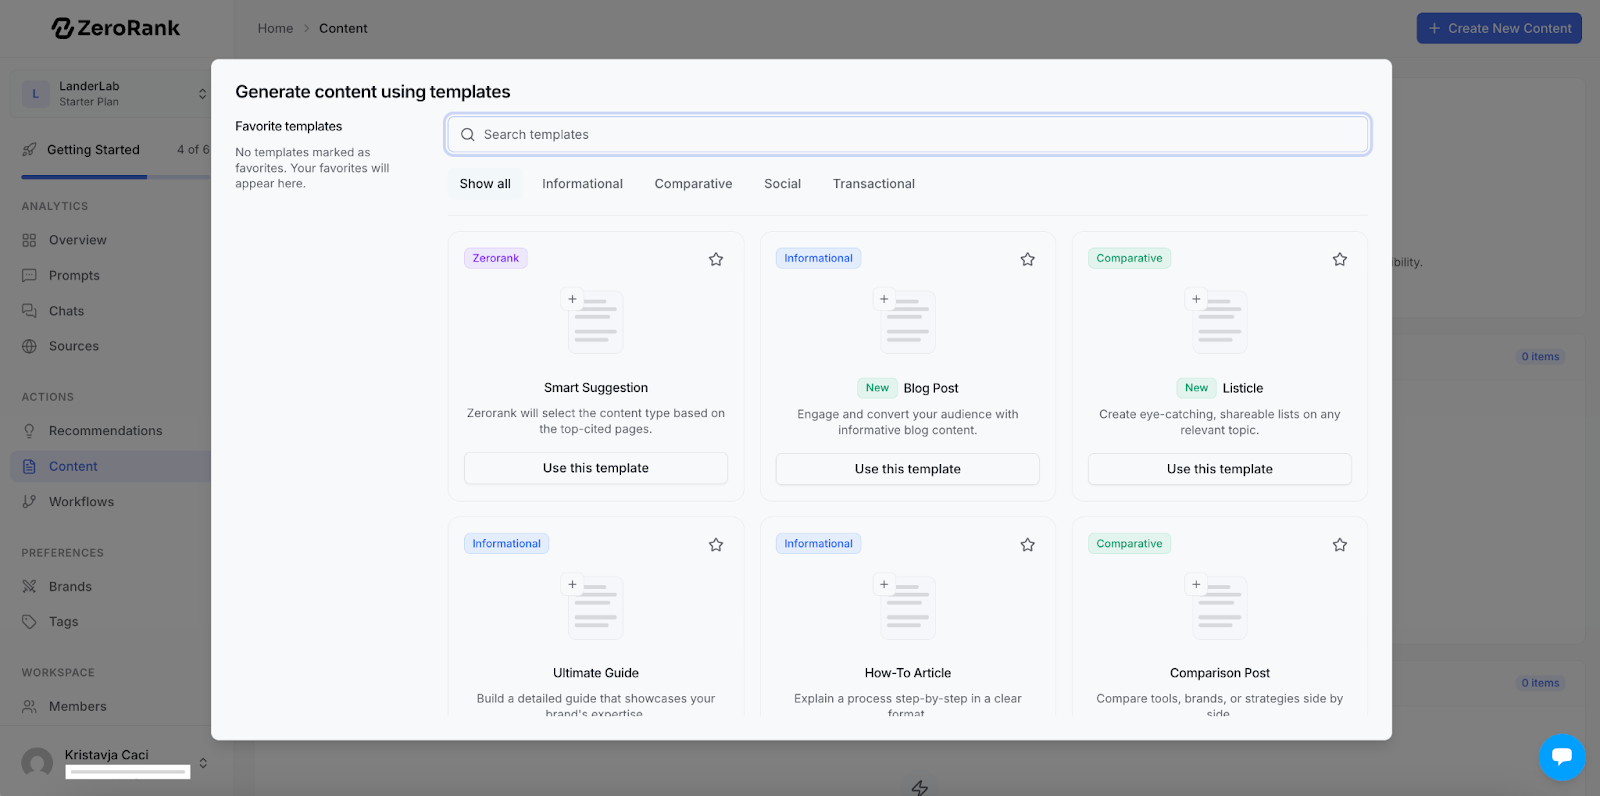Star the Blog Post template
This screenshot has width=1600, height=796.
pyautogui.click(x=1028, y=259)
